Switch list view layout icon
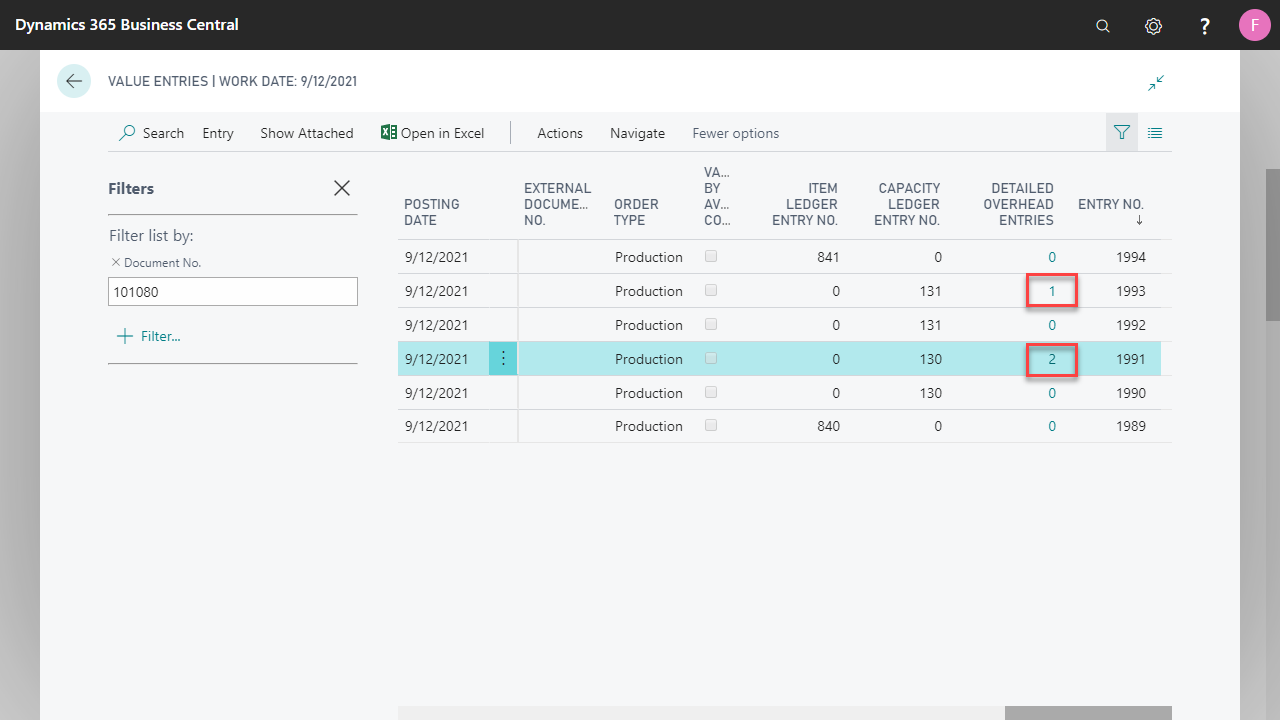The image size is (1280, 720). [x=1155, y=132]
